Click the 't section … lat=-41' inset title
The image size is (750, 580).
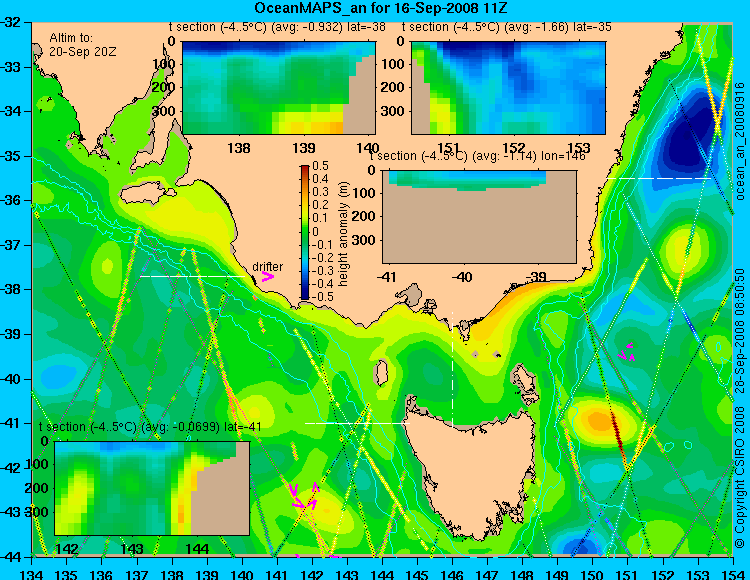150,427
